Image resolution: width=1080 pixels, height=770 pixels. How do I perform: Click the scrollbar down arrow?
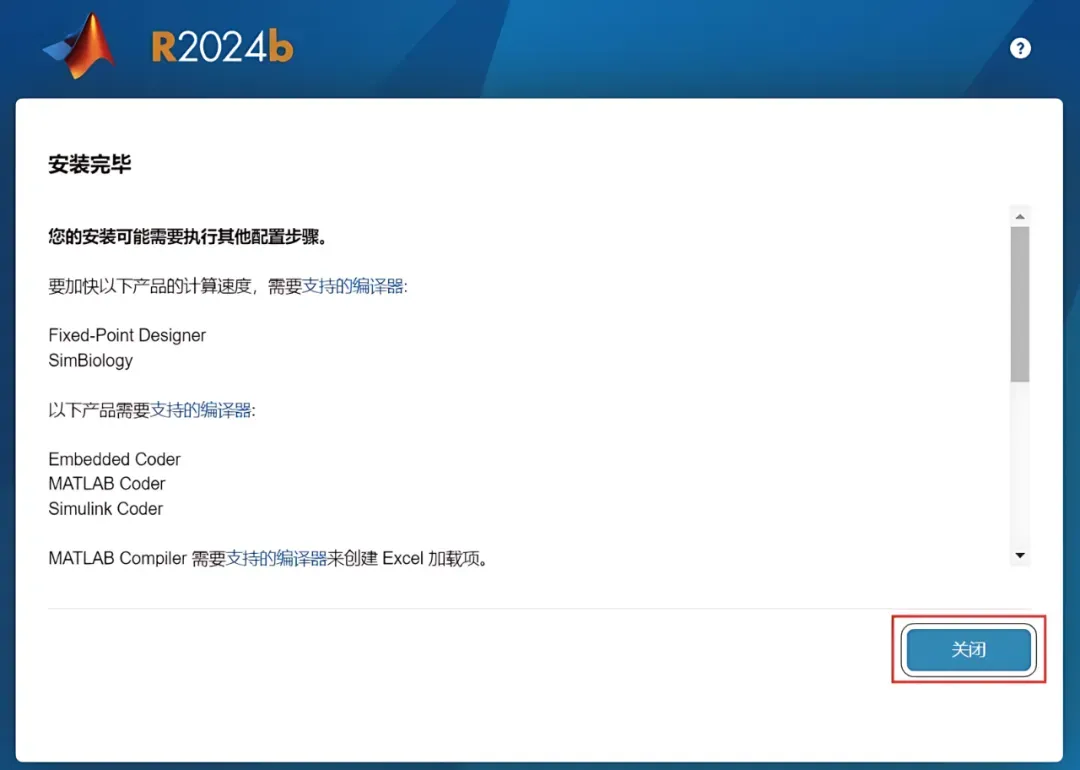coord(1020,555)
